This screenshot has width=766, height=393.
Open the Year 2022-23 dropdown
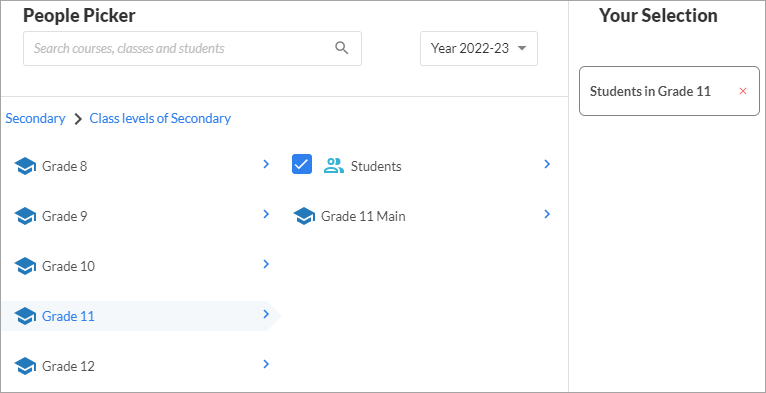pyautogui.click(x=479, y=48)
